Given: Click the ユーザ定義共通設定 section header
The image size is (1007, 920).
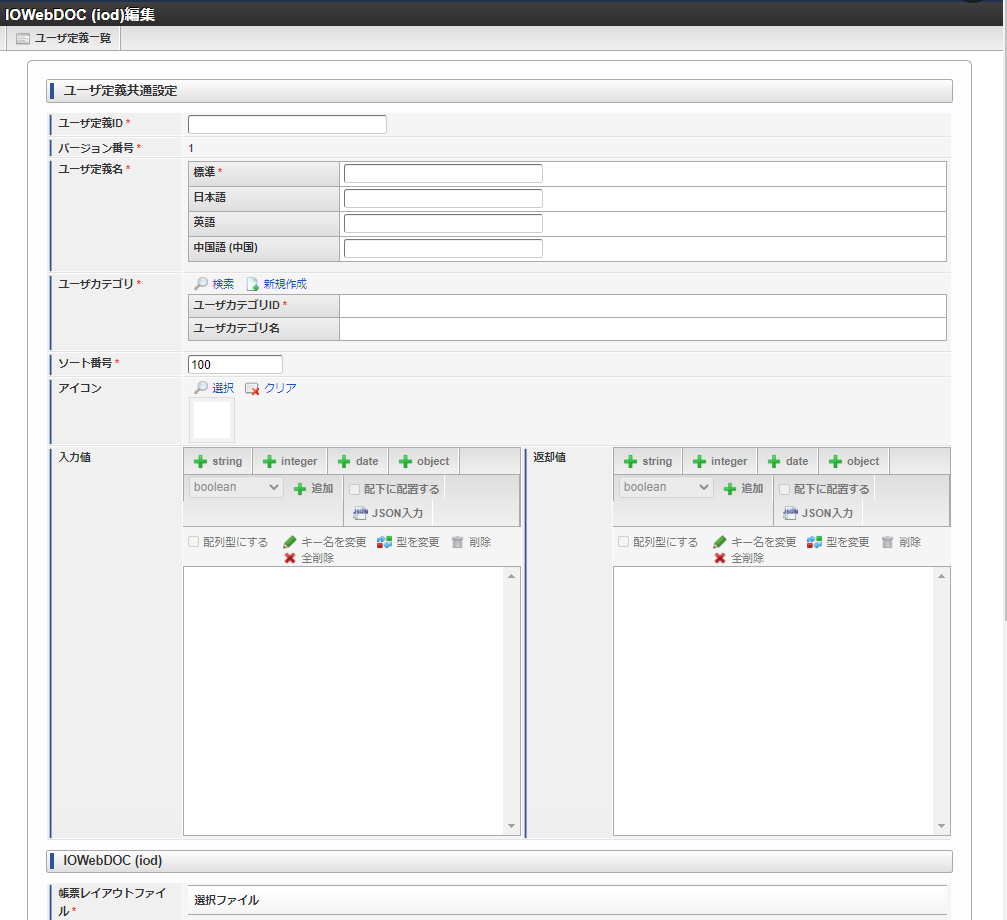Looking at the screenshot, I should 499,91.
